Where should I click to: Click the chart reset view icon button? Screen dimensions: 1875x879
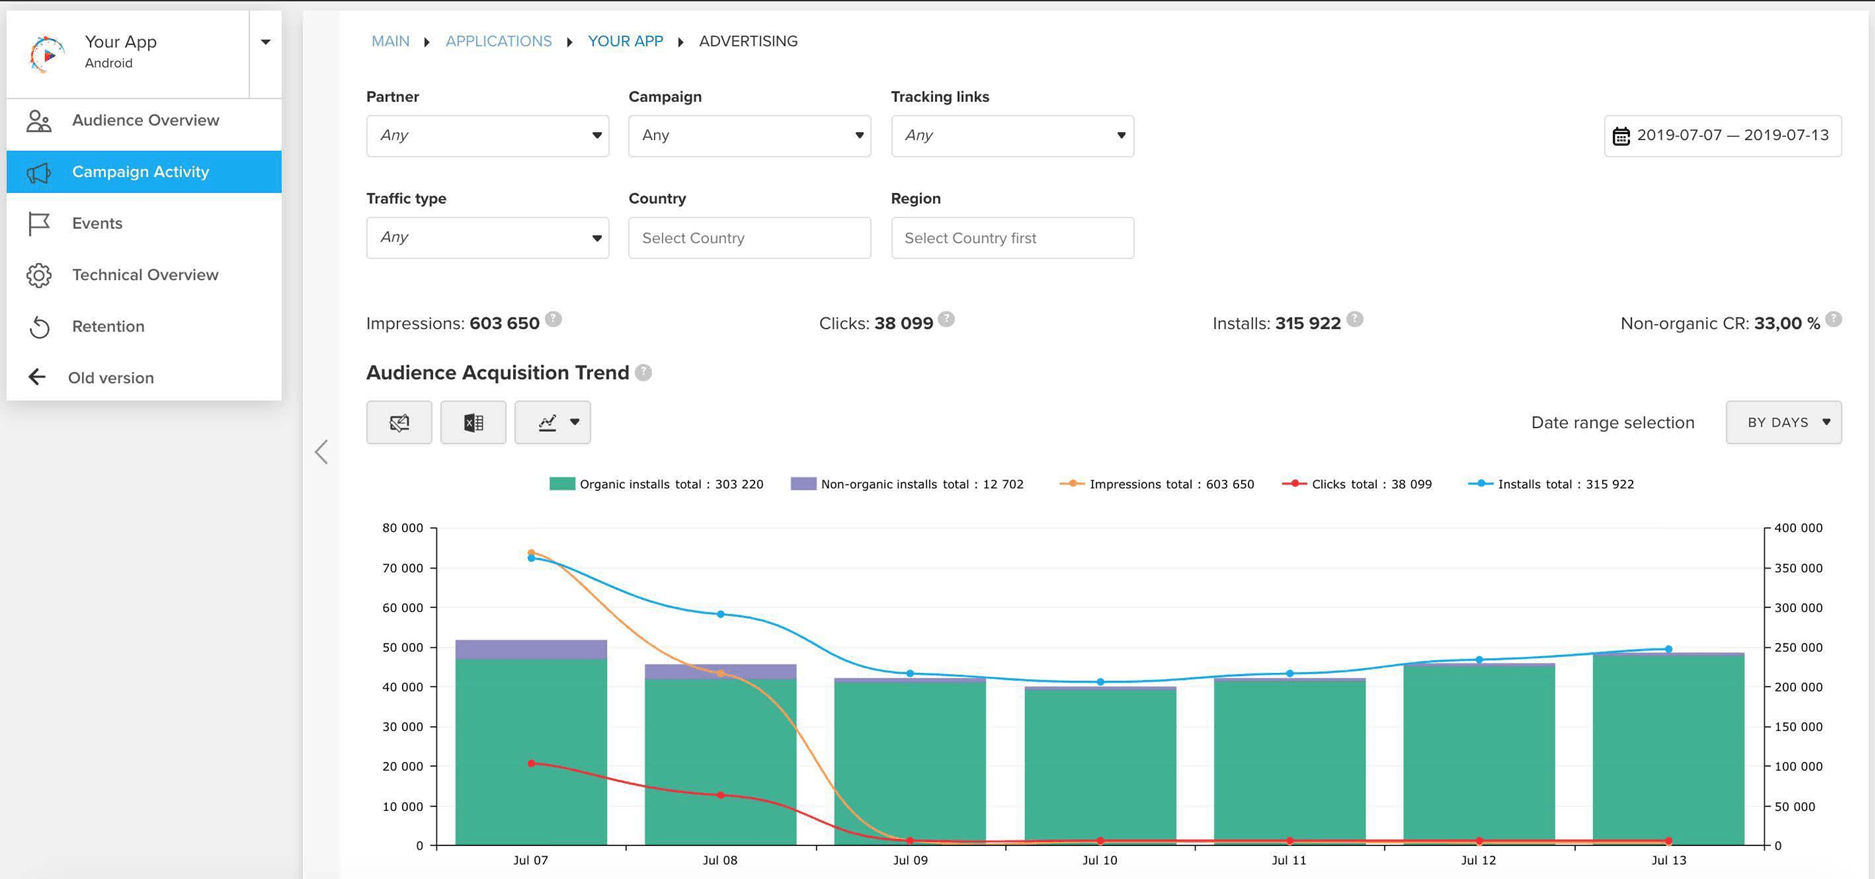[399, 422]
